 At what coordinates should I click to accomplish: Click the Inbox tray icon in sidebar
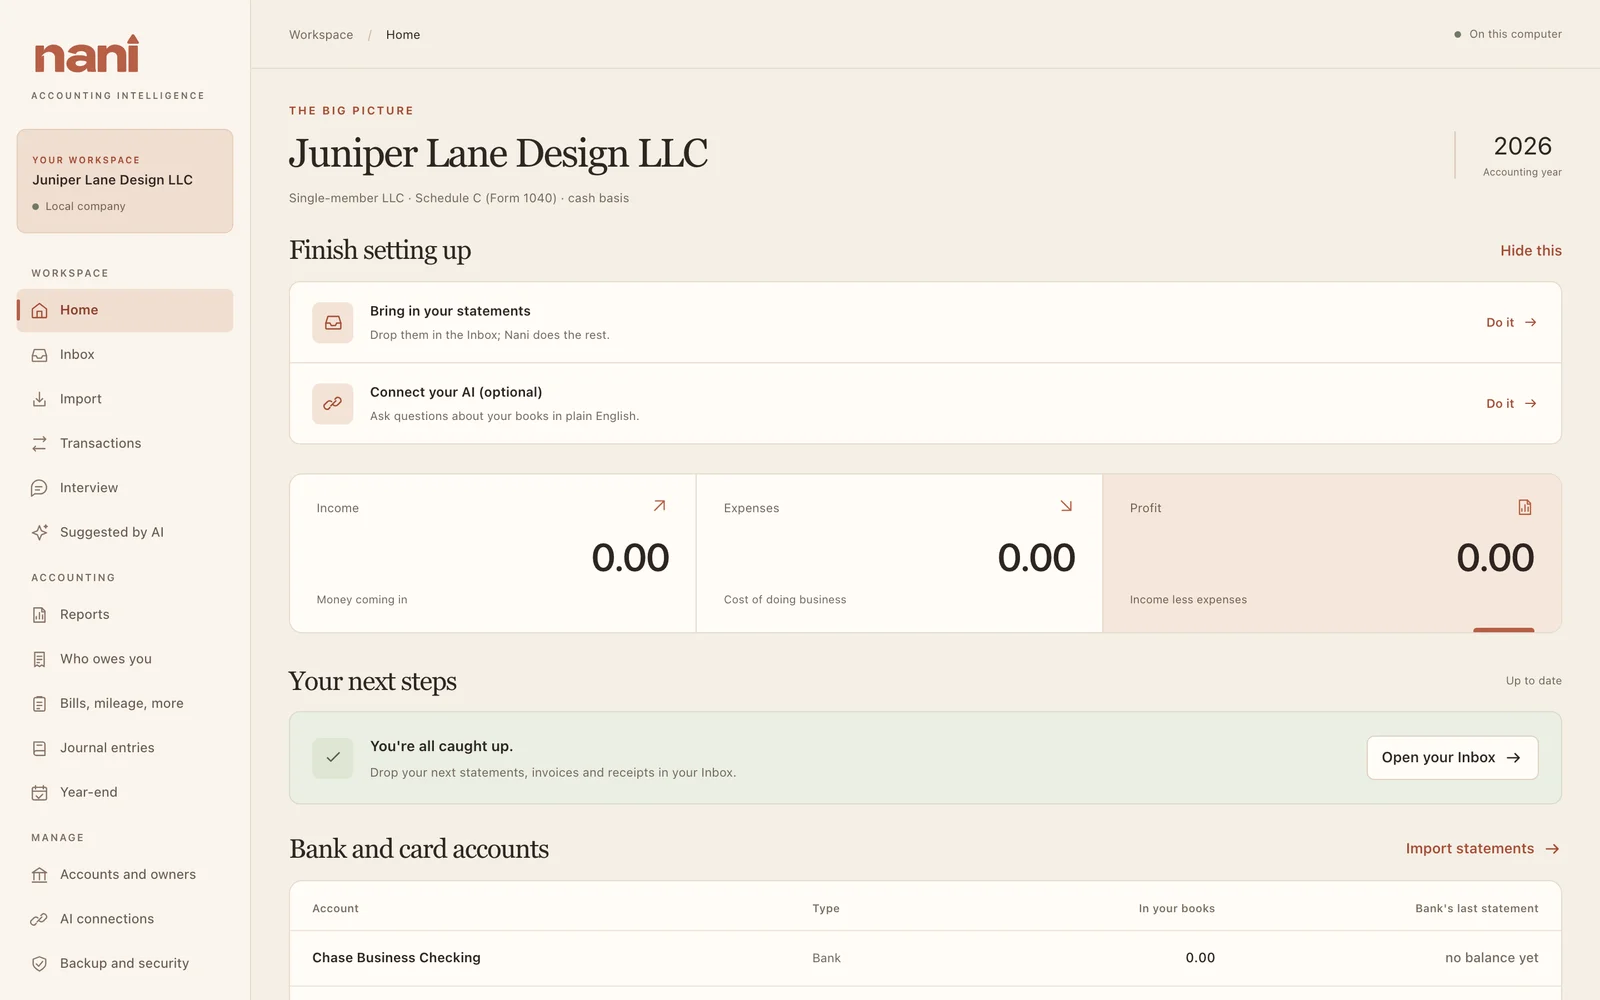coord(39,355)
